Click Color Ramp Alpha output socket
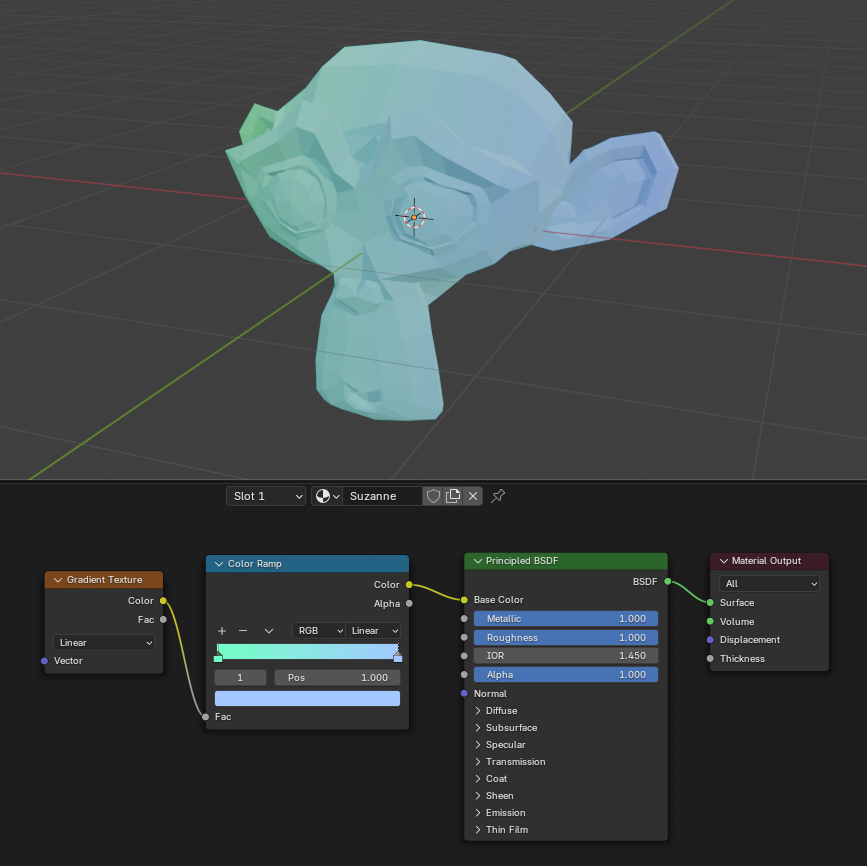 [409, 603]
